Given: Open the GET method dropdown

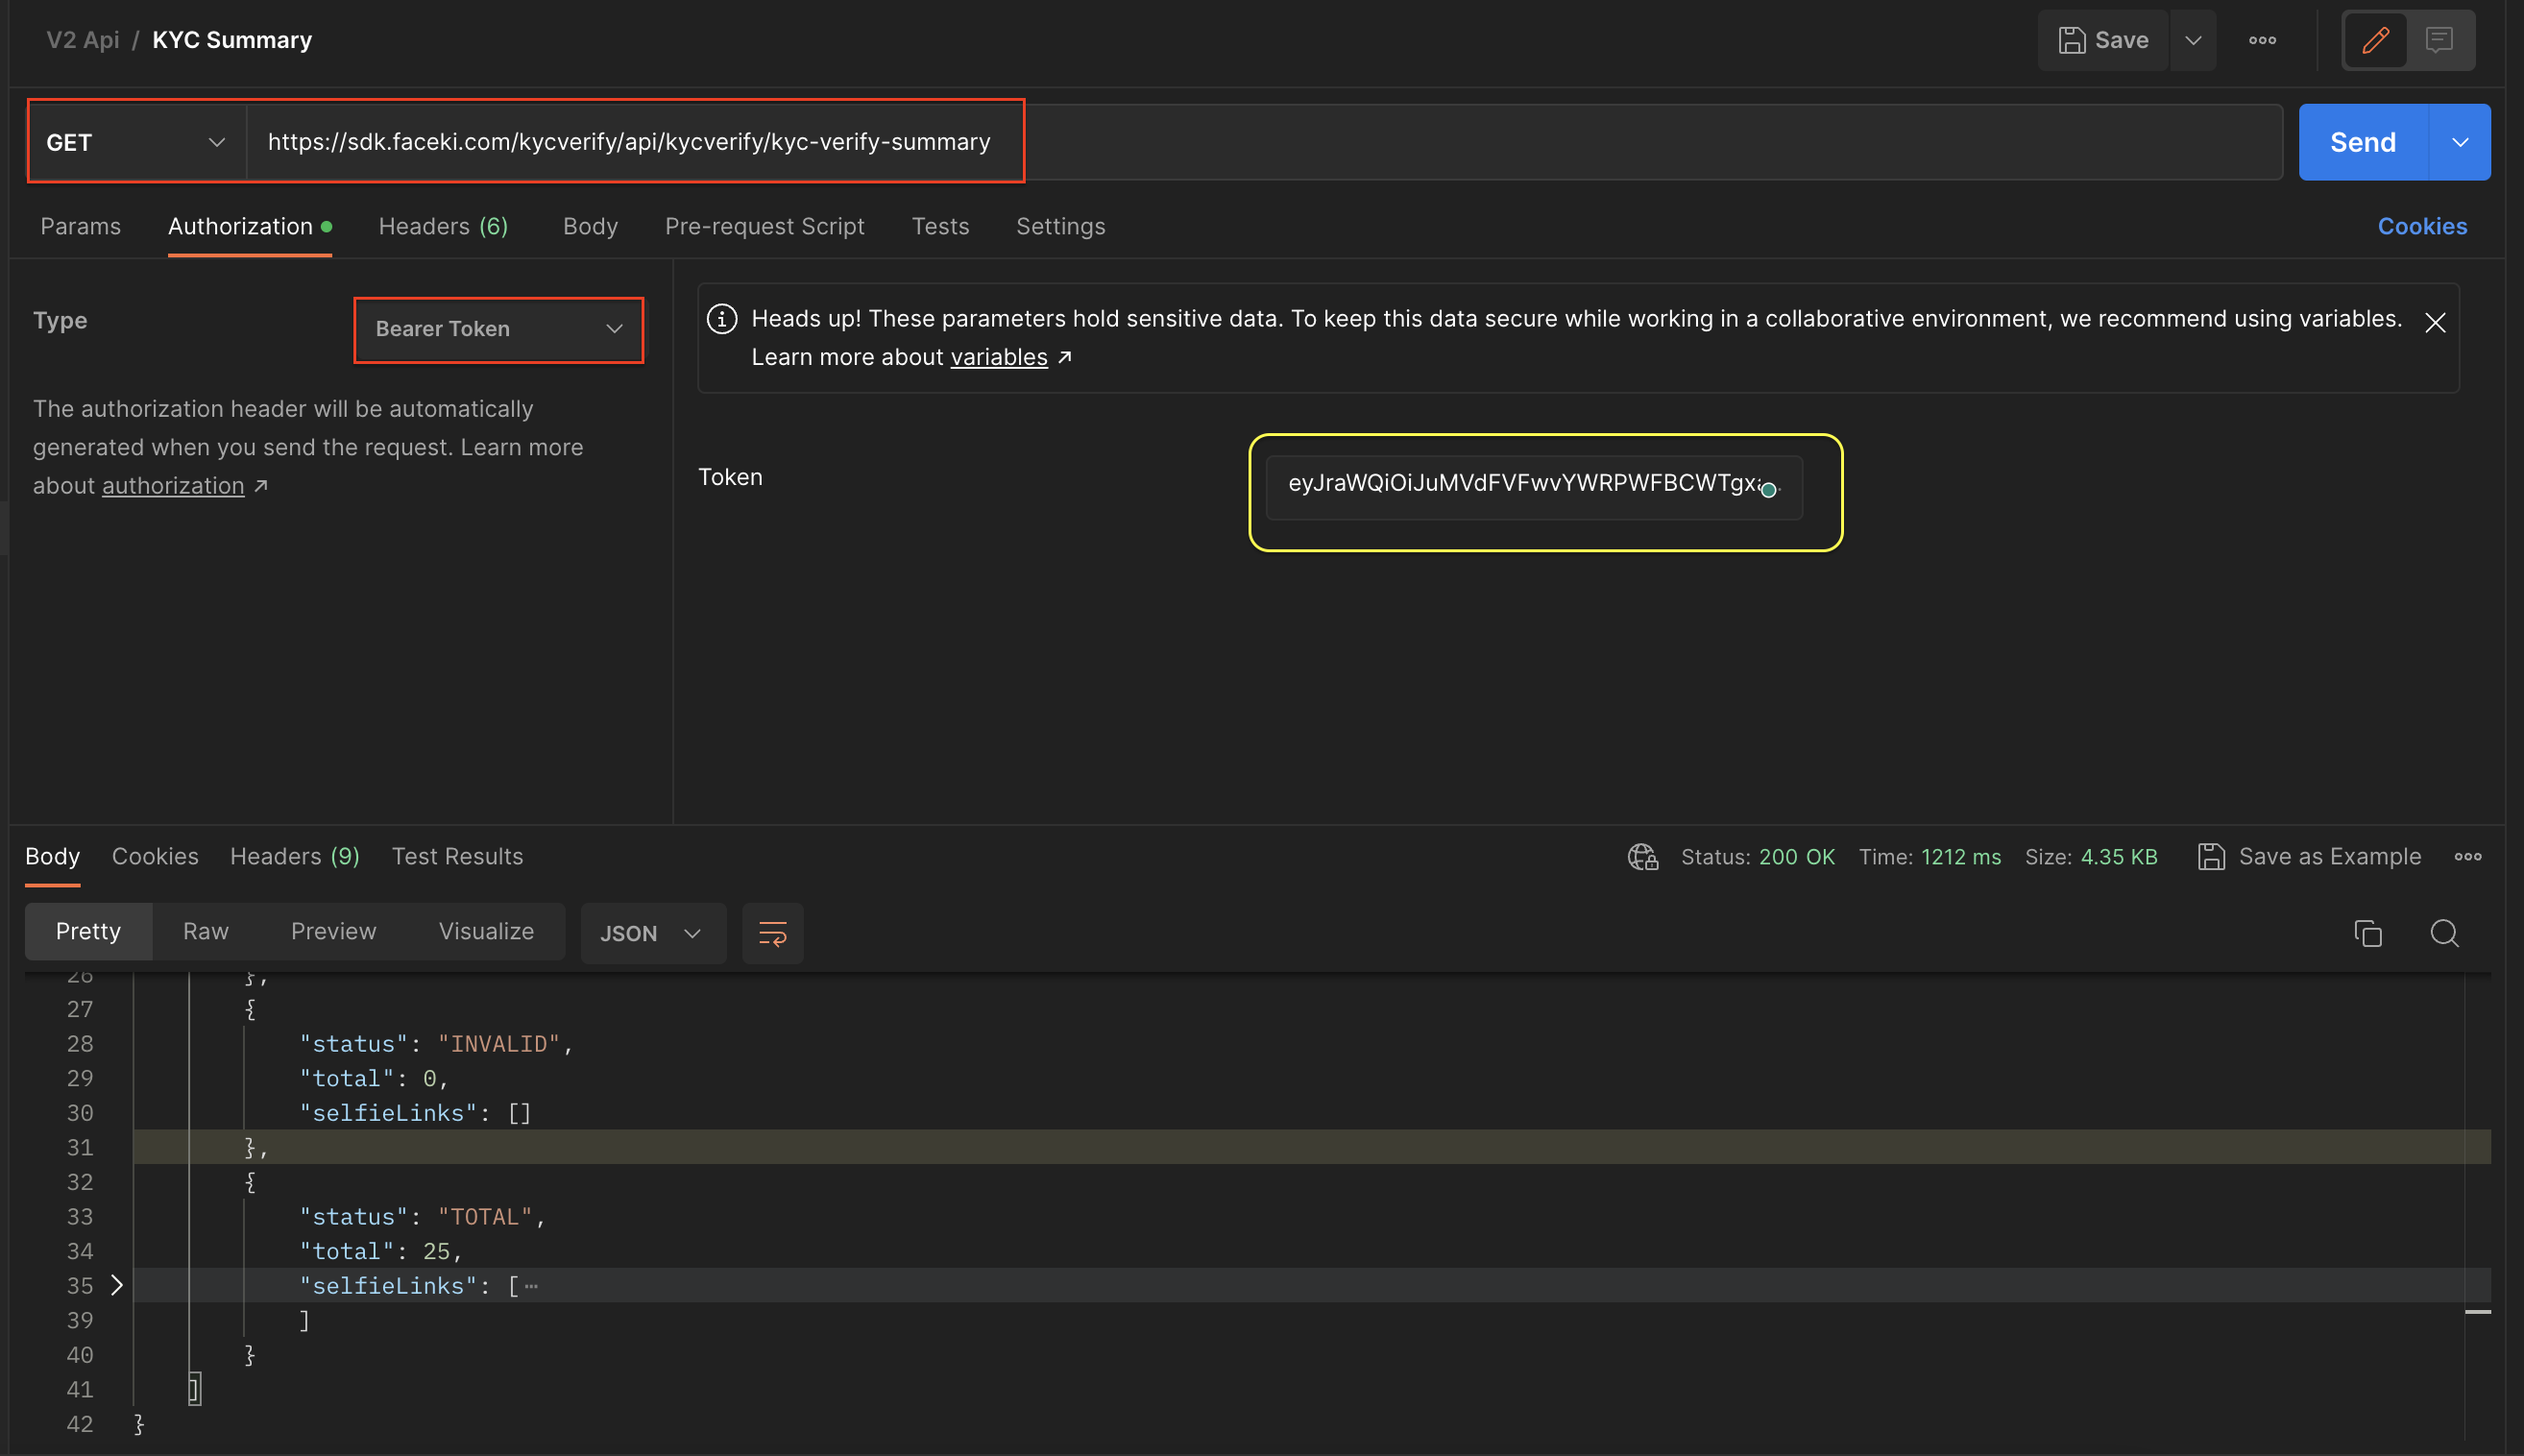Looking at the screenshot, I should 137,142.
